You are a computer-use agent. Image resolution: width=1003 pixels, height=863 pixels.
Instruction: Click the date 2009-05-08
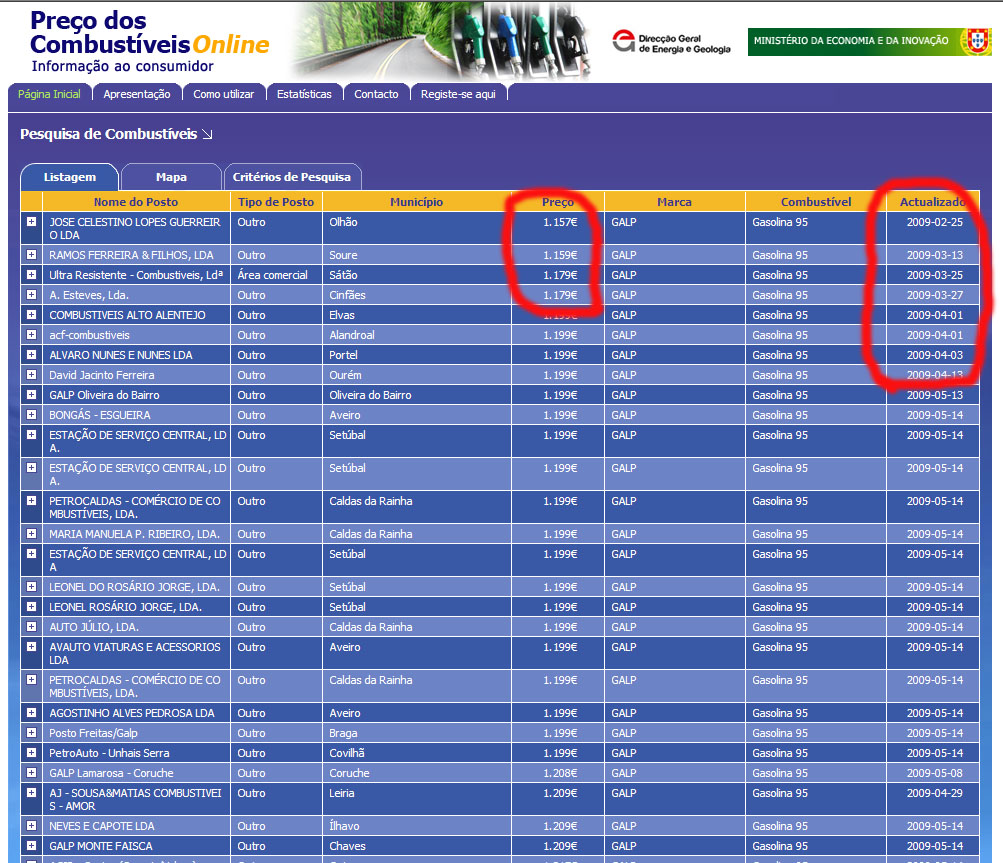pos(935,773)
